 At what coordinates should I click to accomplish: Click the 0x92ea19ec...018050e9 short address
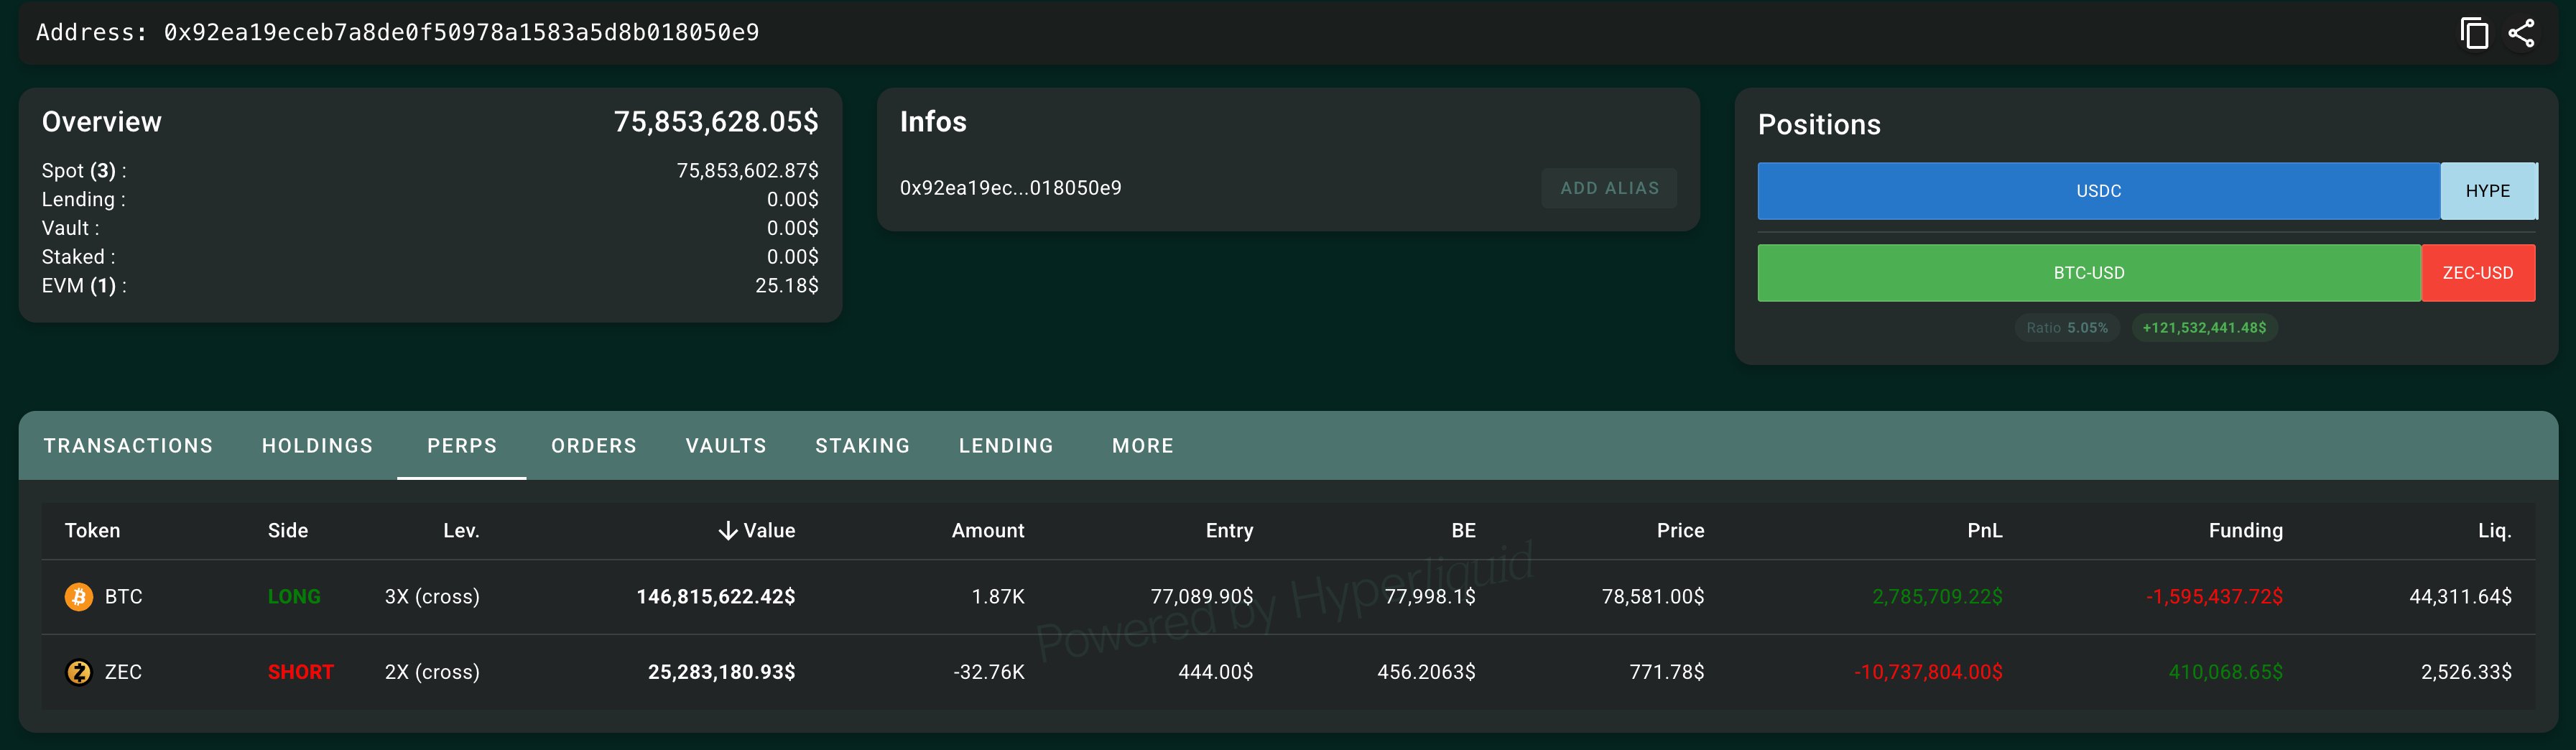1010,188
